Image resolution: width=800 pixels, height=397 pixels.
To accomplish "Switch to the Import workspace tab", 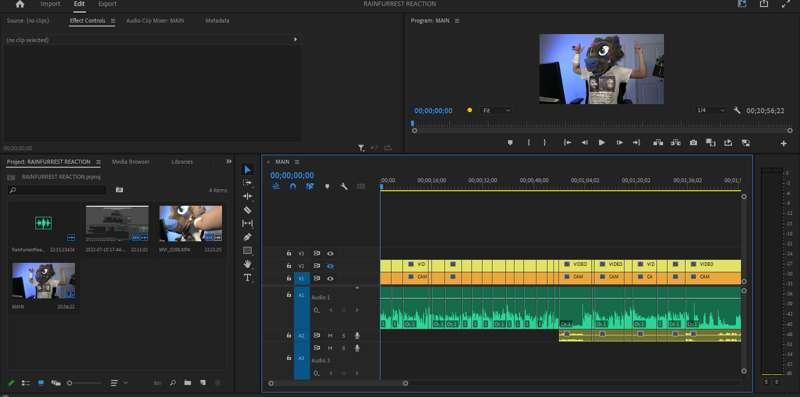I will point(51,4).
